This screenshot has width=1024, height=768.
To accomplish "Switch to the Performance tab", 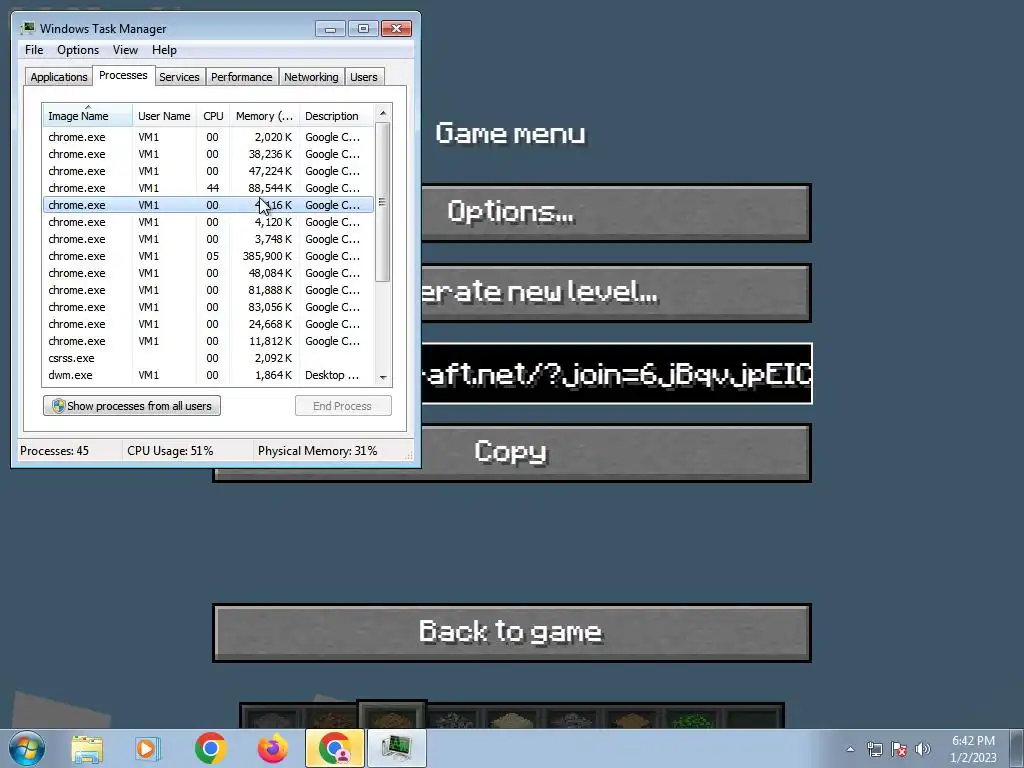I will click(x=242, y=77).
